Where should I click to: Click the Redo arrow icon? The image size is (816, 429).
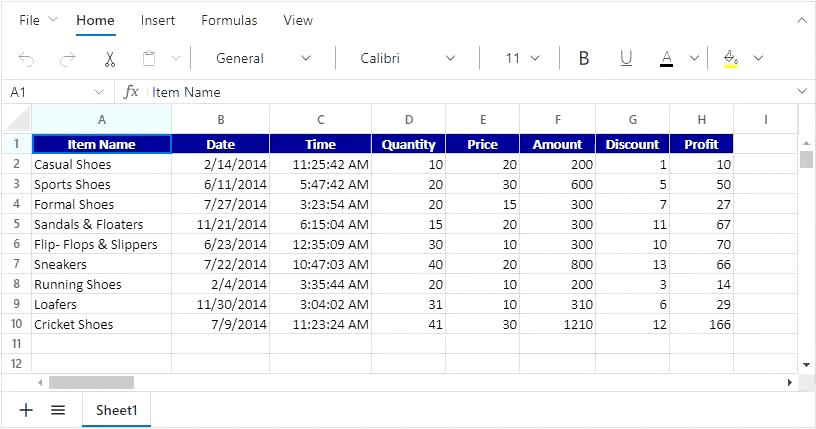coord(68,59)
